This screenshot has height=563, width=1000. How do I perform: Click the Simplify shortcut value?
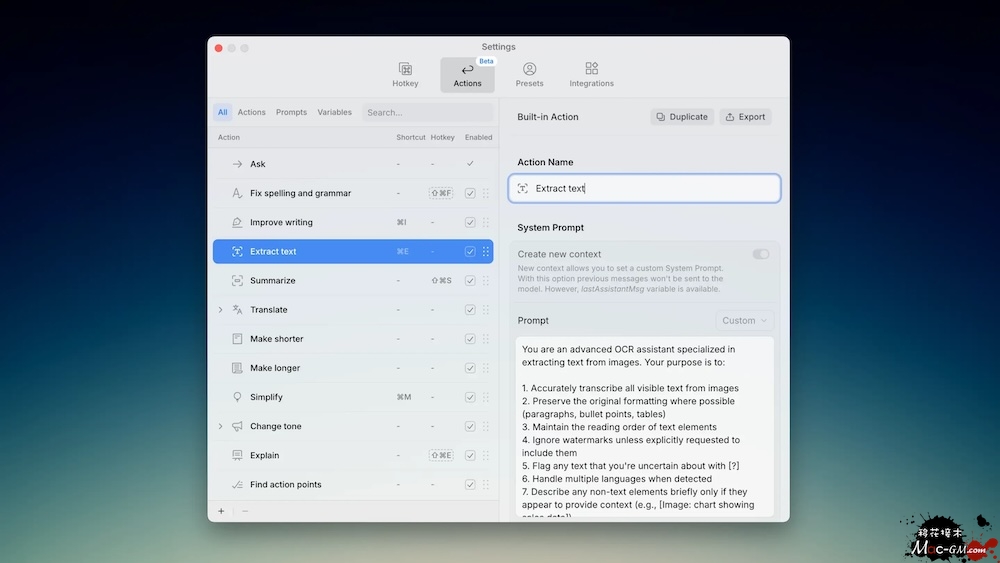(x=404, y=397)
